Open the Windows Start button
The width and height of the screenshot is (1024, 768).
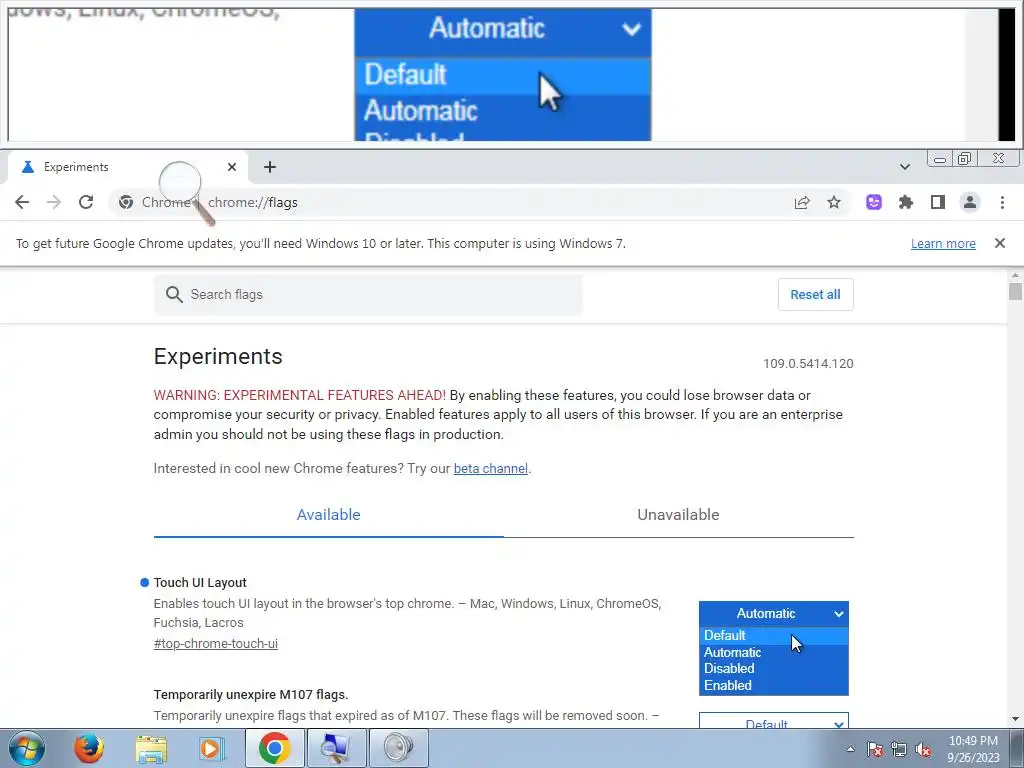27,748
